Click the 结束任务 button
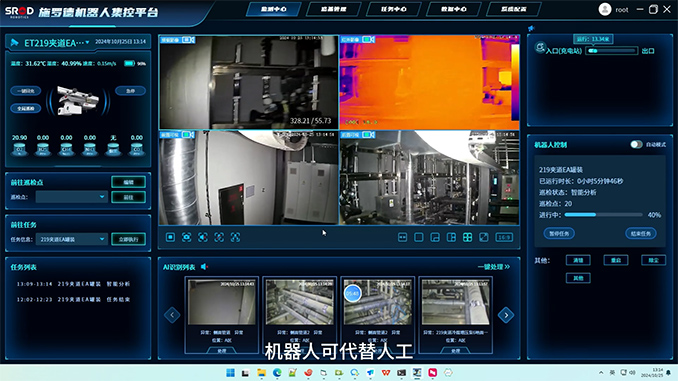Screen dimensions: 678x381 [x=641, y=234]
